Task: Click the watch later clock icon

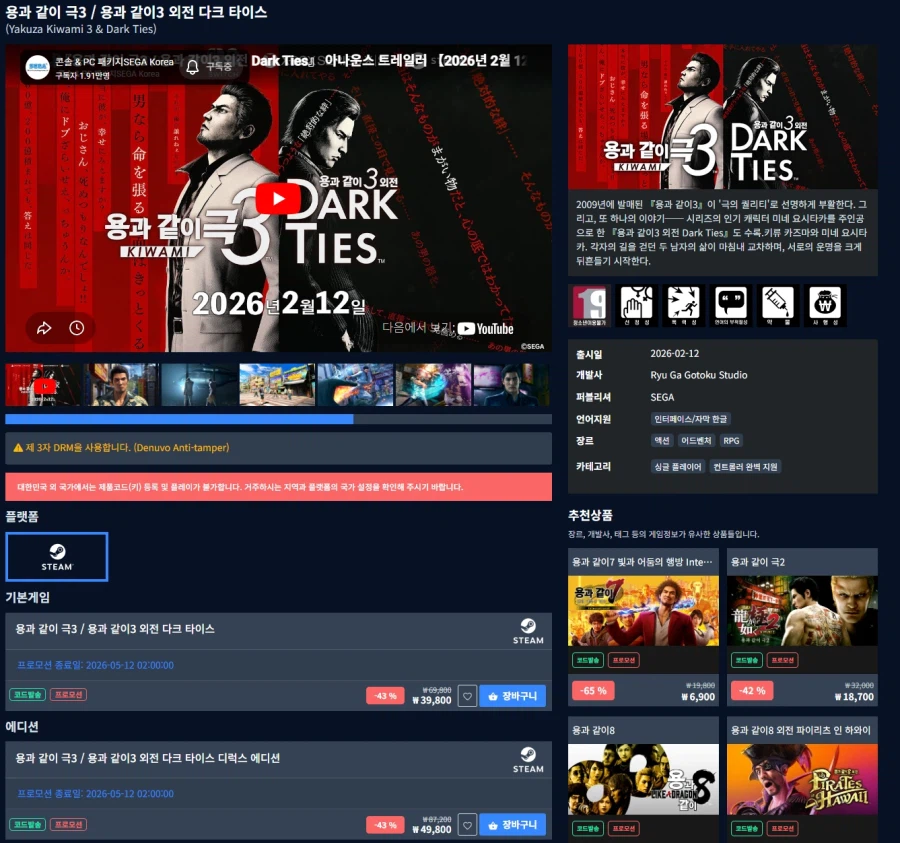Action: click(x=76, y=328)
